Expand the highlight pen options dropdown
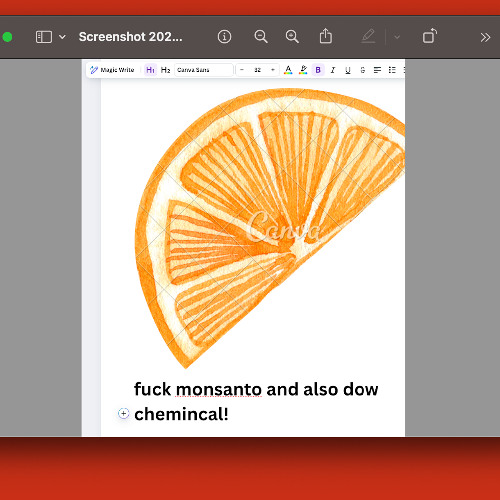The image size is (500, 500). point(397,37)
